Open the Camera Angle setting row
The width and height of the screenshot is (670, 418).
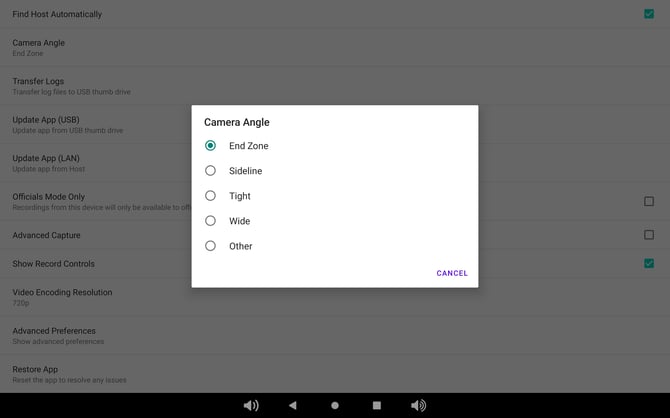90,47
